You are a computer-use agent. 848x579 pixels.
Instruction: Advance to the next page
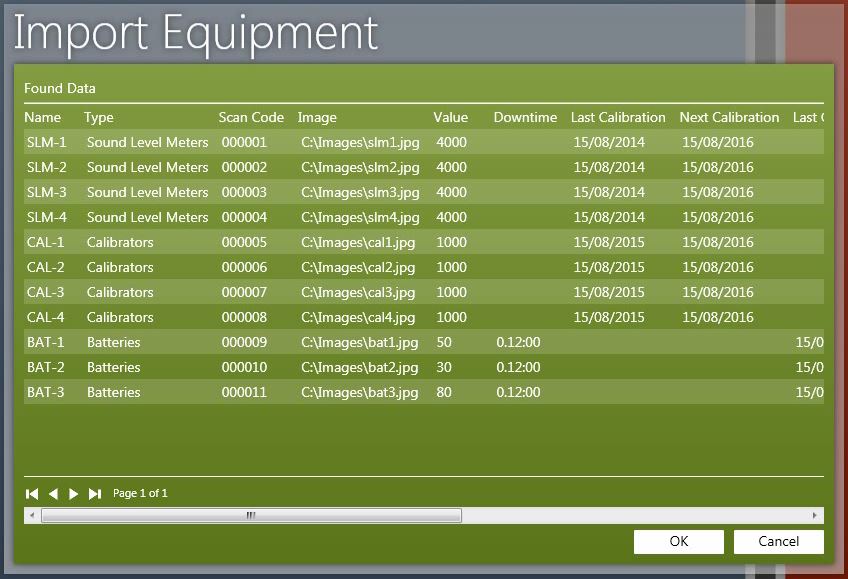74,494
